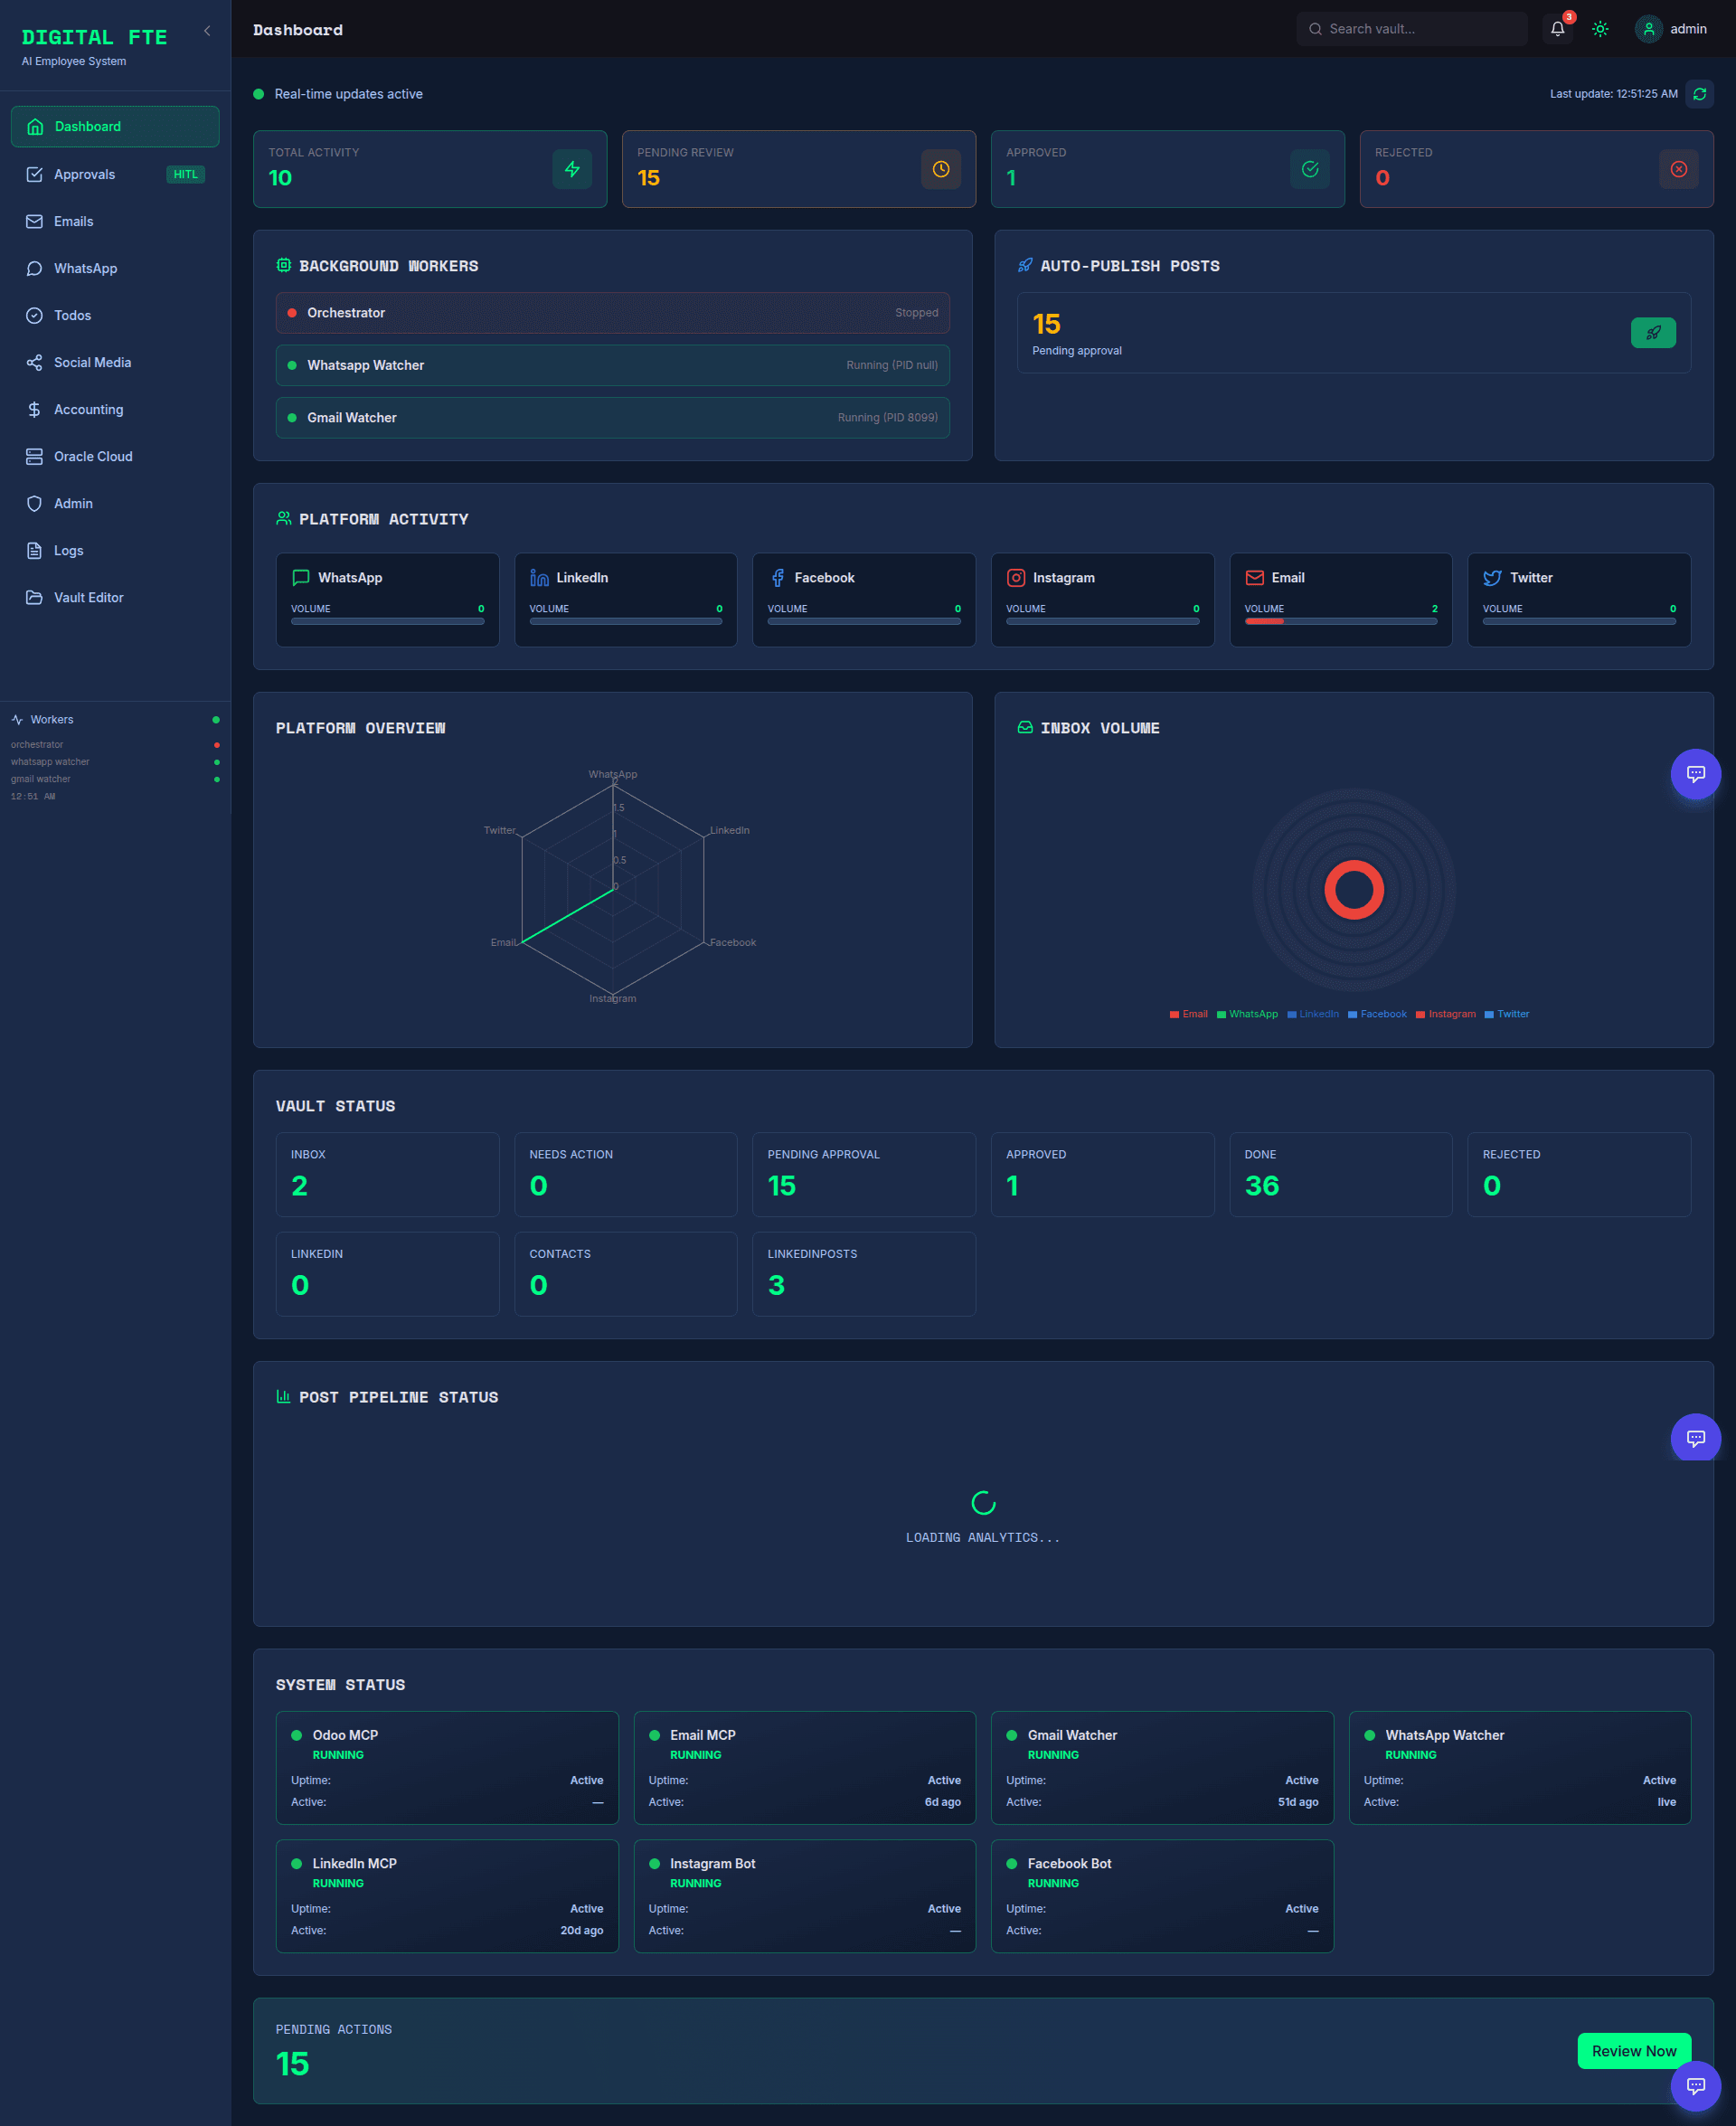This screenshot has height=2126, width=1736.
Task: Click the Total Activity lightning icon
Action: [x=572, y=169]
